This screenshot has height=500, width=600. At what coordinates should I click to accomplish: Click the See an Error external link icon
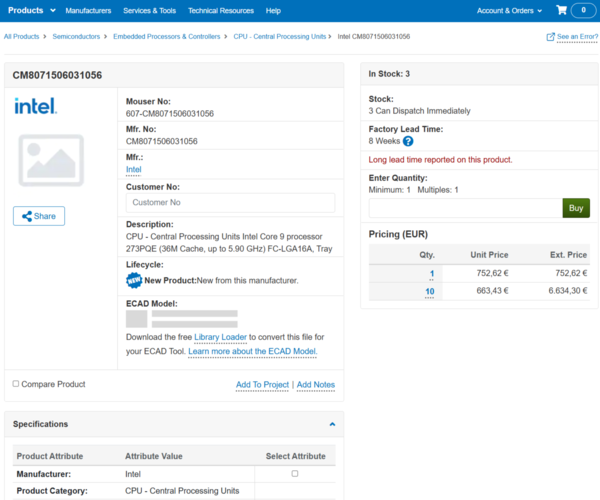tap(550, 37)
